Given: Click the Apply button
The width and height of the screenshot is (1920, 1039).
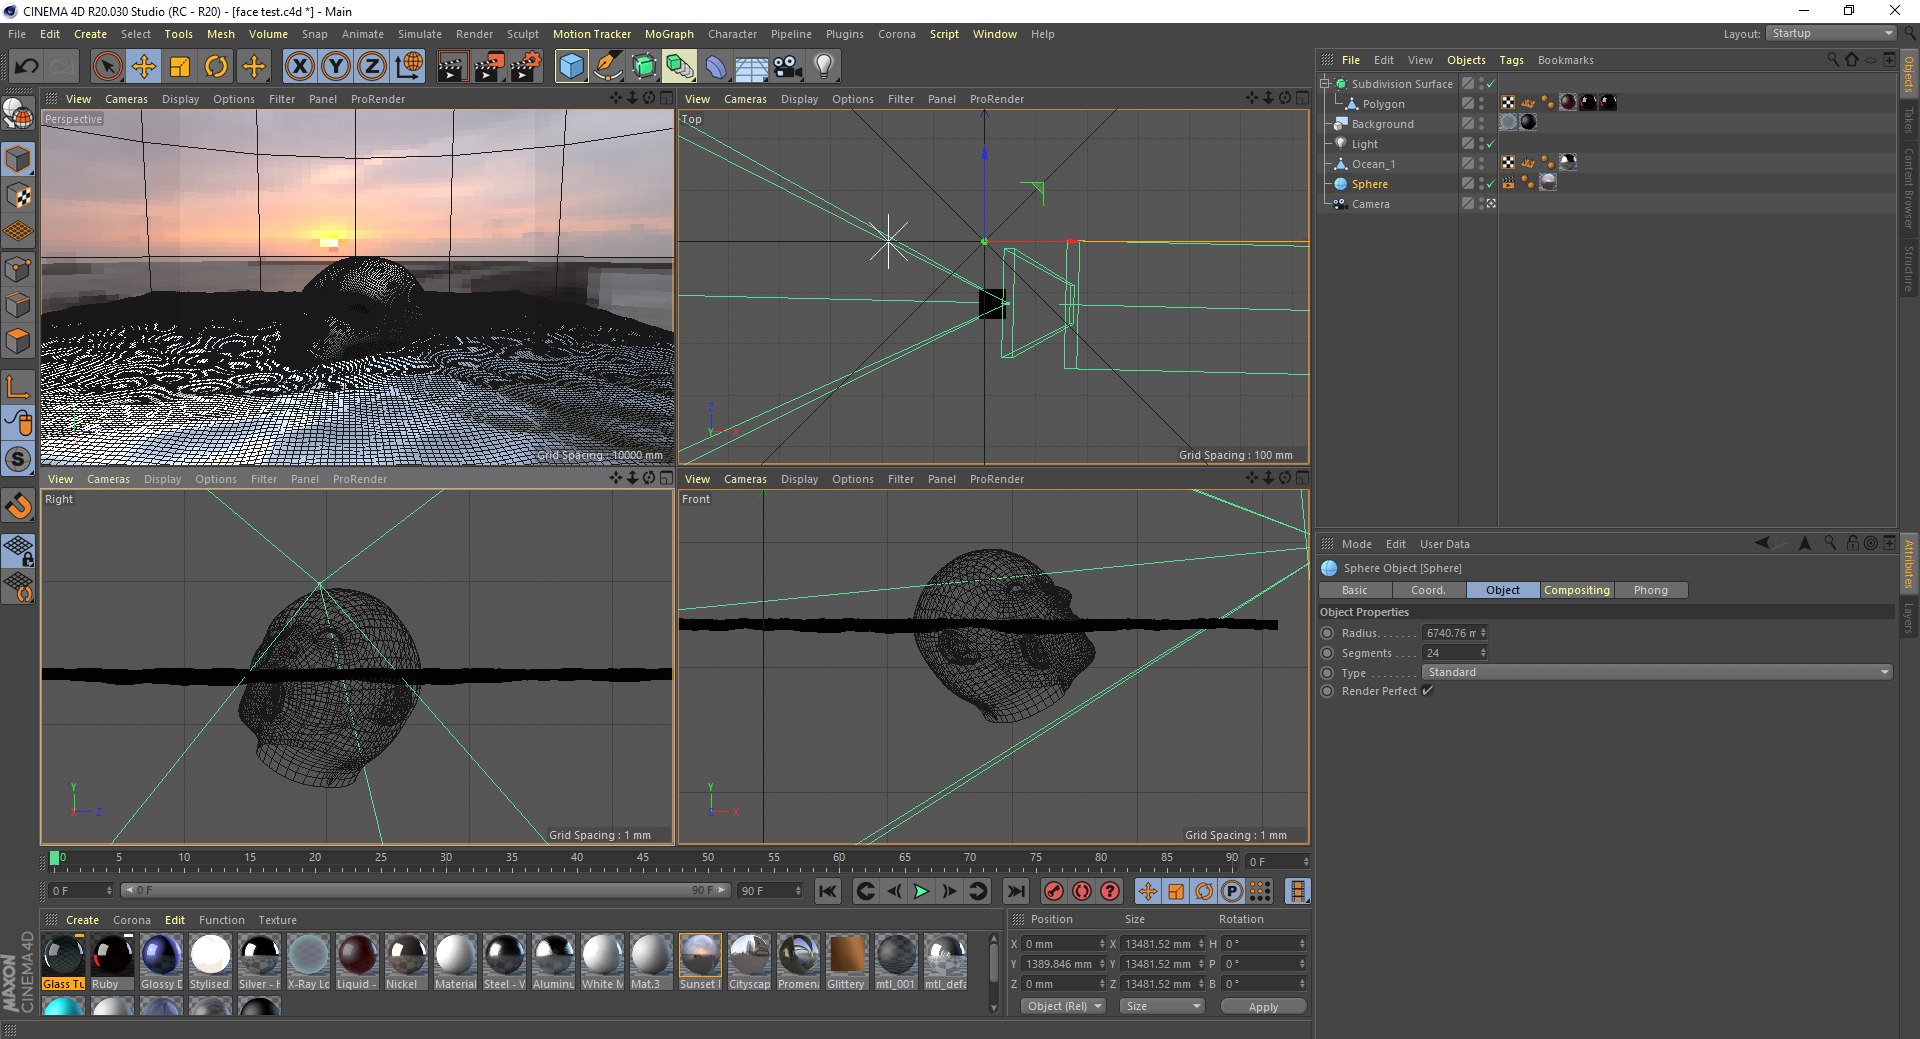Looking at the screenshot, I should [1263, 1007].
